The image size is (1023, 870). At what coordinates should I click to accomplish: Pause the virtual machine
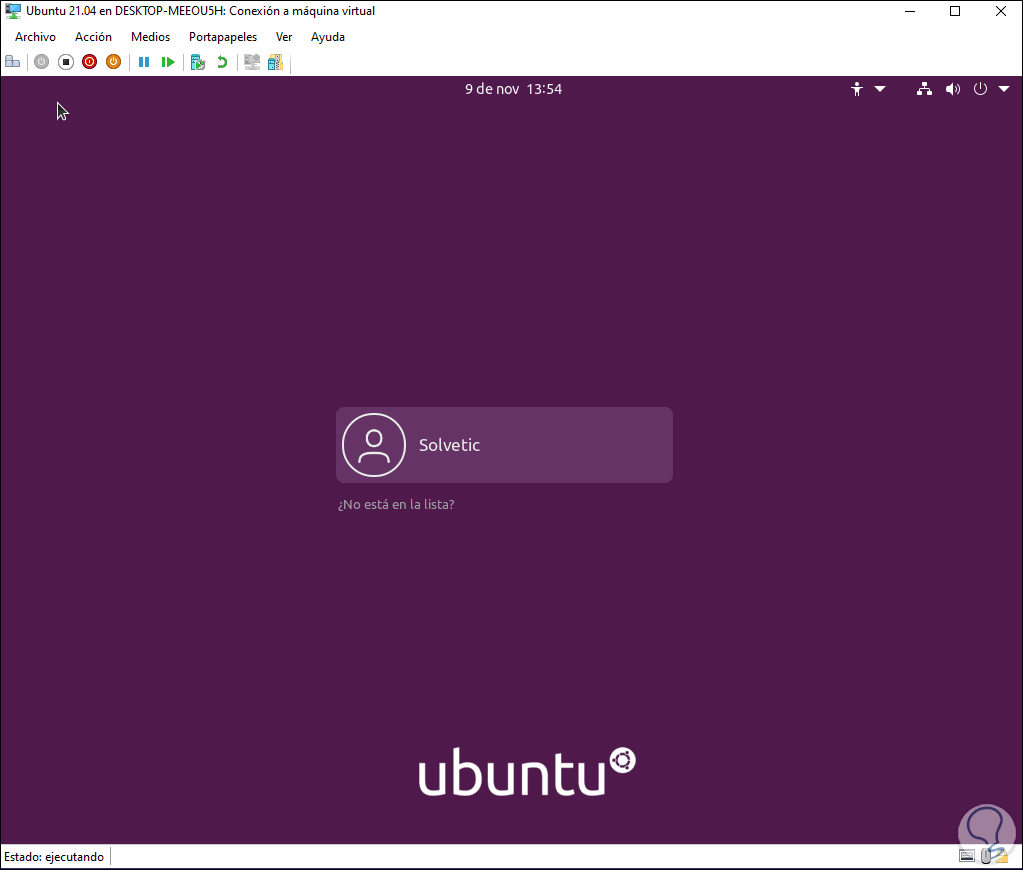pyautogui.click(x=144, y=62)
